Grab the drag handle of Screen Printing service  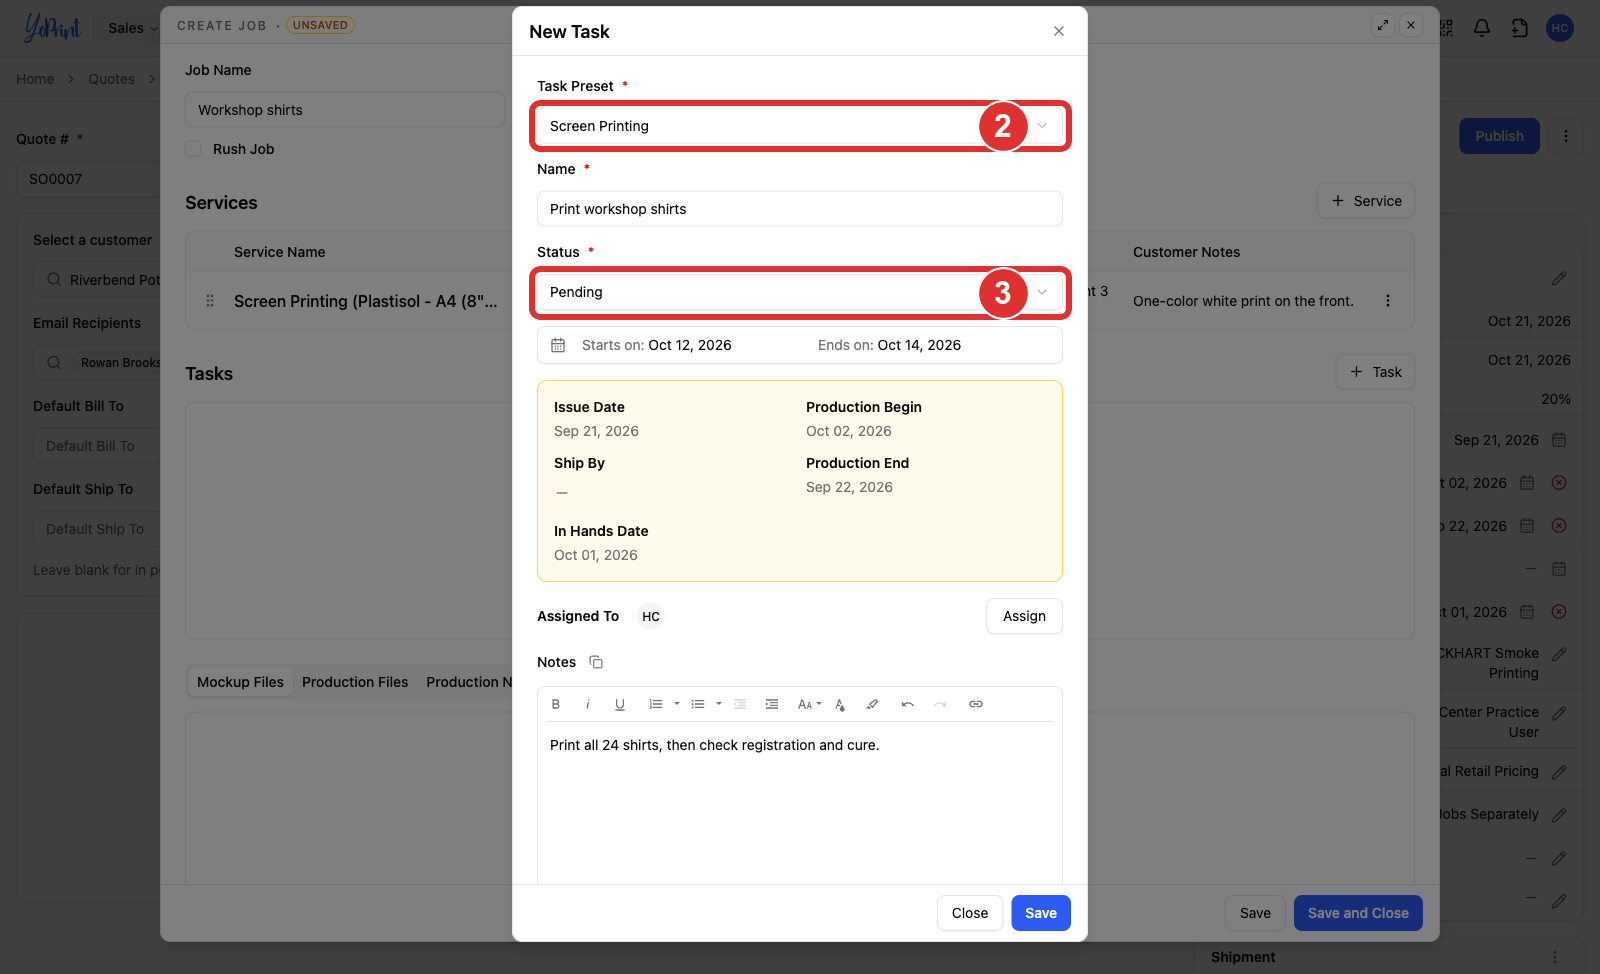[210, 301]
